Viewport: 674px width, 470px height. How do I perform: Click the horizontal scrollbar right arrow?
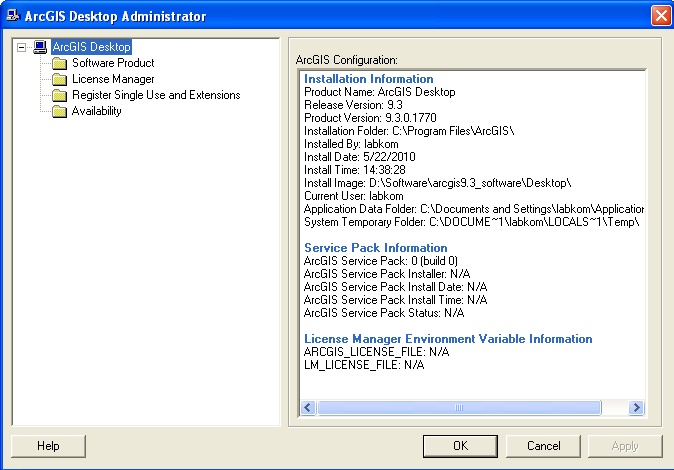click(636, 407)
